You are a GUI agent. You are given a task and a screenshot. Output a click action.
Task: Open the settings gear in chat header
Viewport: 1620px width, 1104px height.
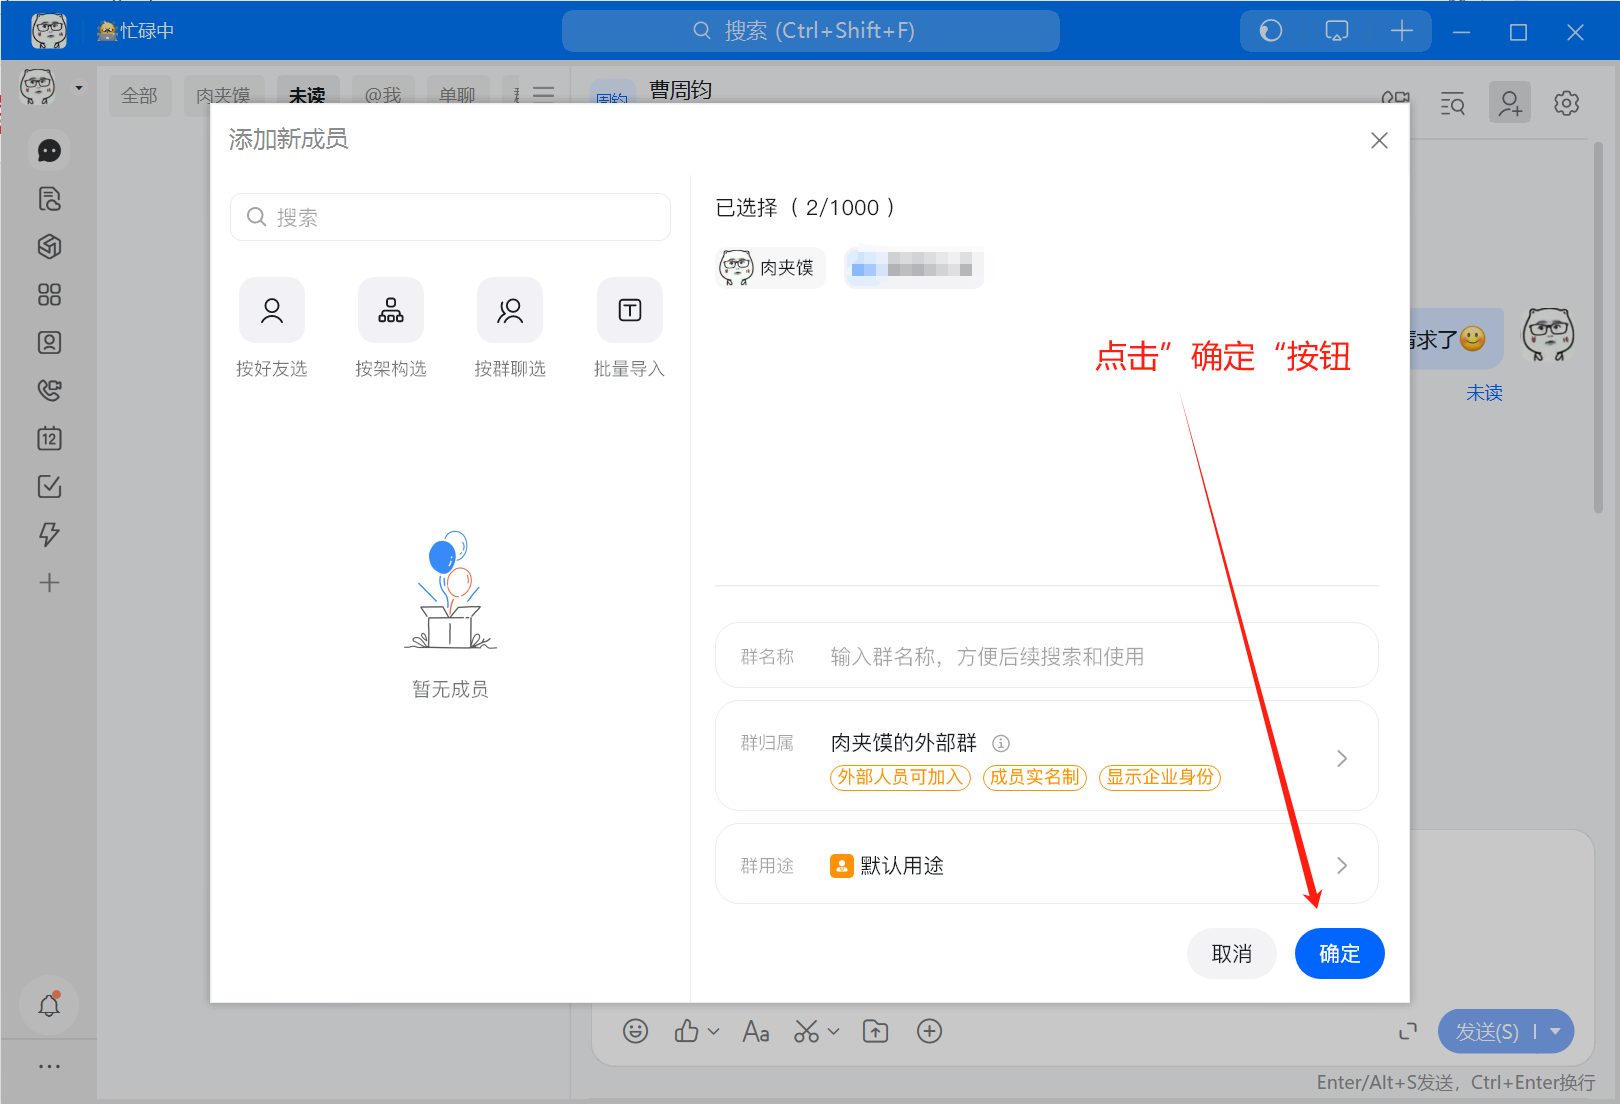click(1566, 103)
